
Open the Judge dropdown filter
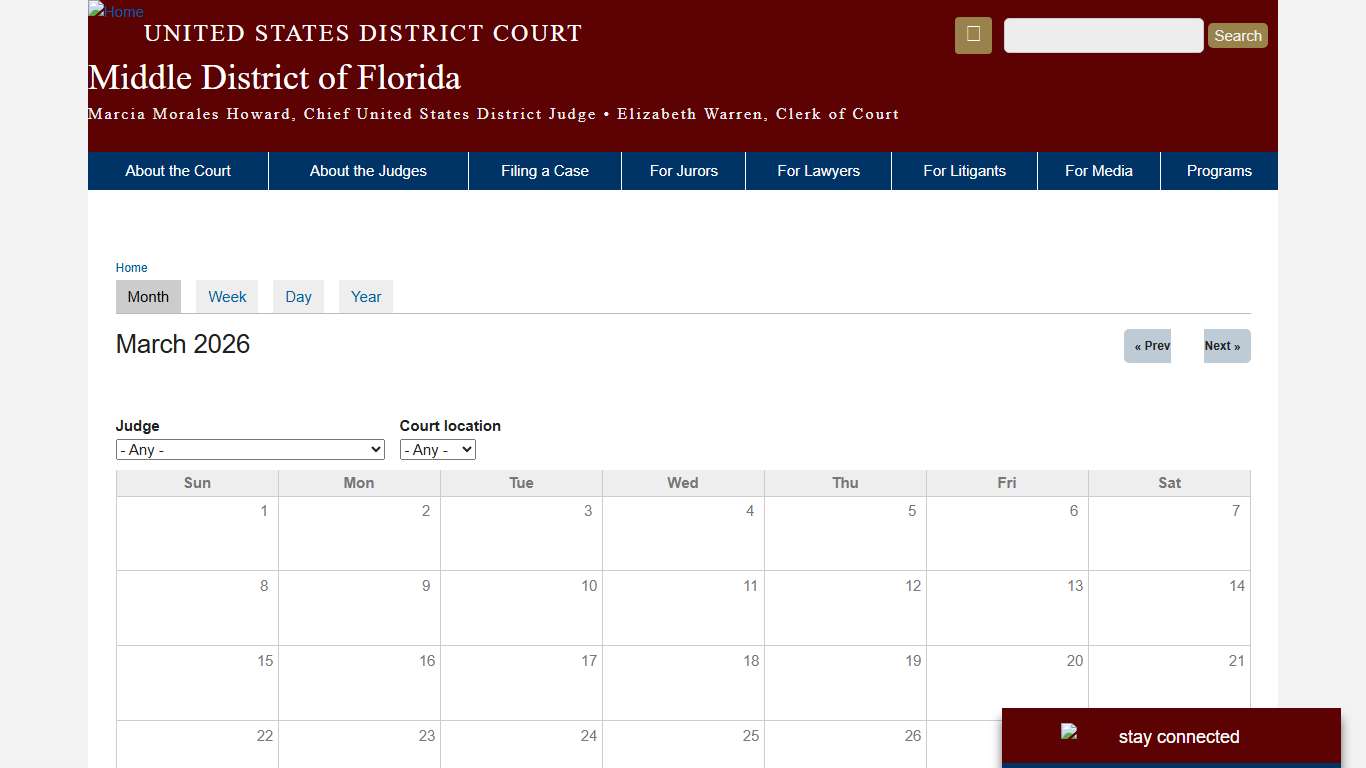(x=249, y=449)
